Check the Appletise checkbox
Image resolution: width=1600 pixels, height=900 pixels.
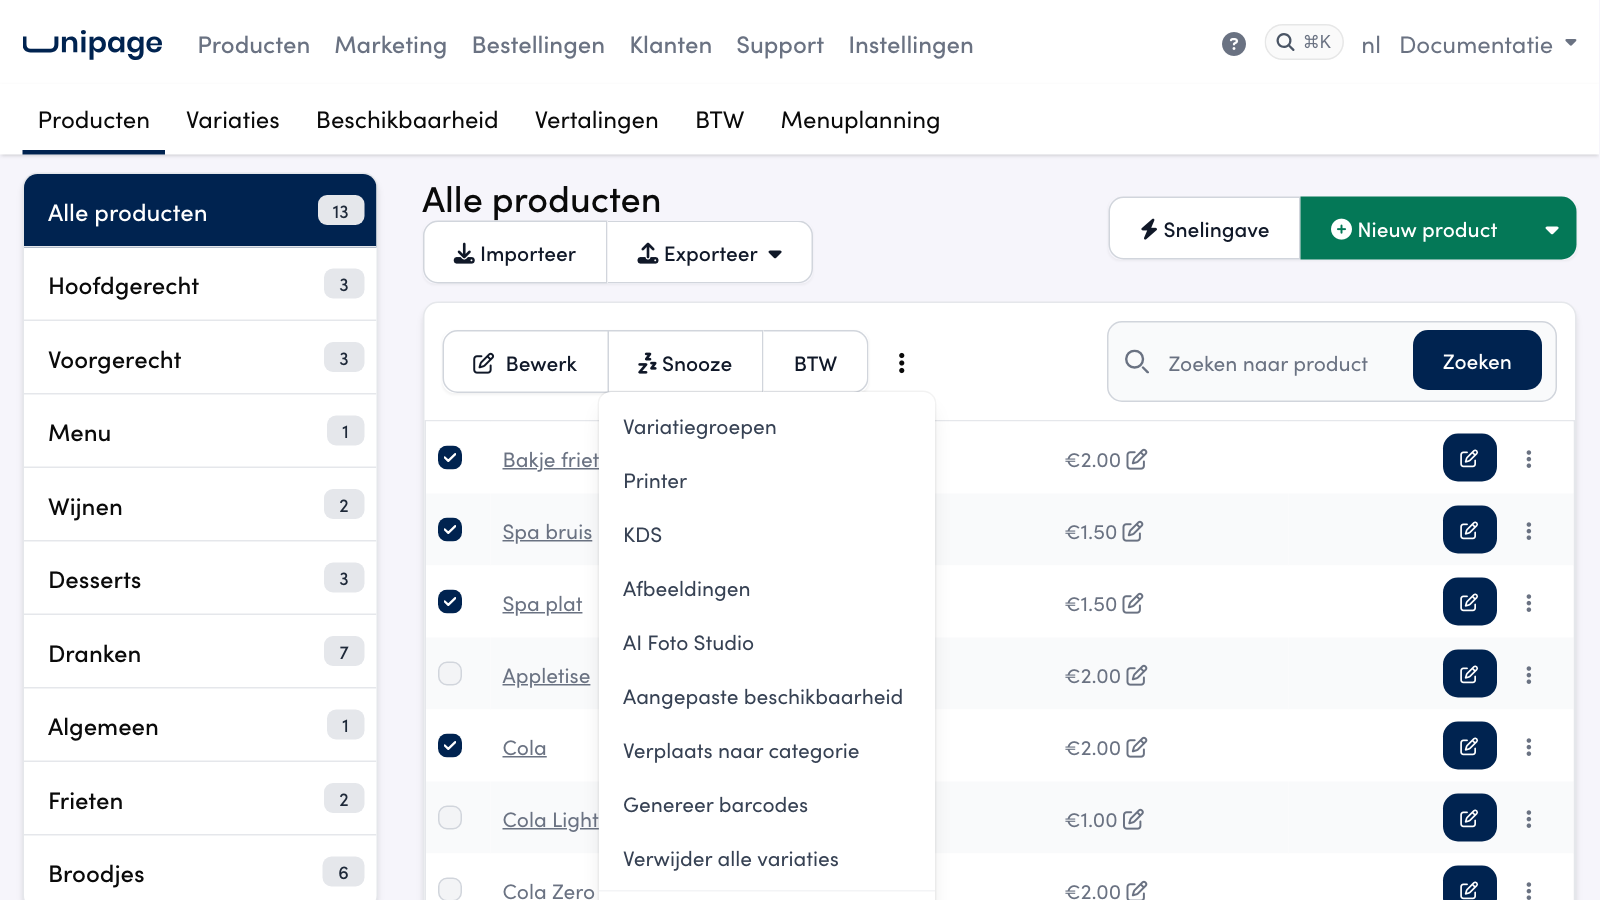[x=450, y=673]
